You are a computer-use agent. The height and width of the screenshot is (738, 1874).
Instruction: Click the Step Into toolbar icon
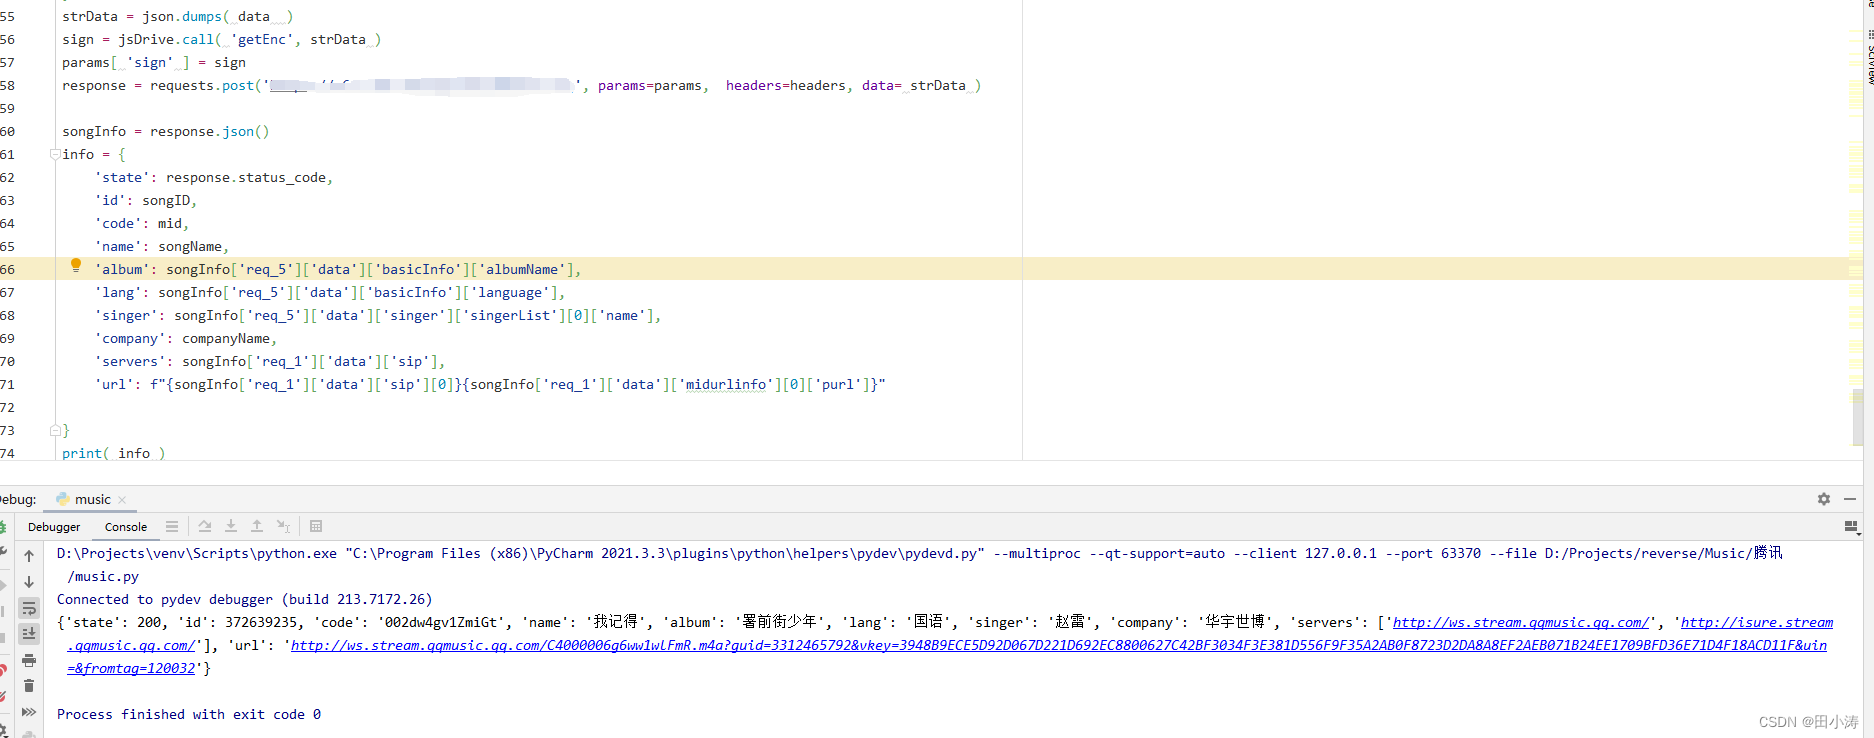pyautogui.click(x=231, y=526)
